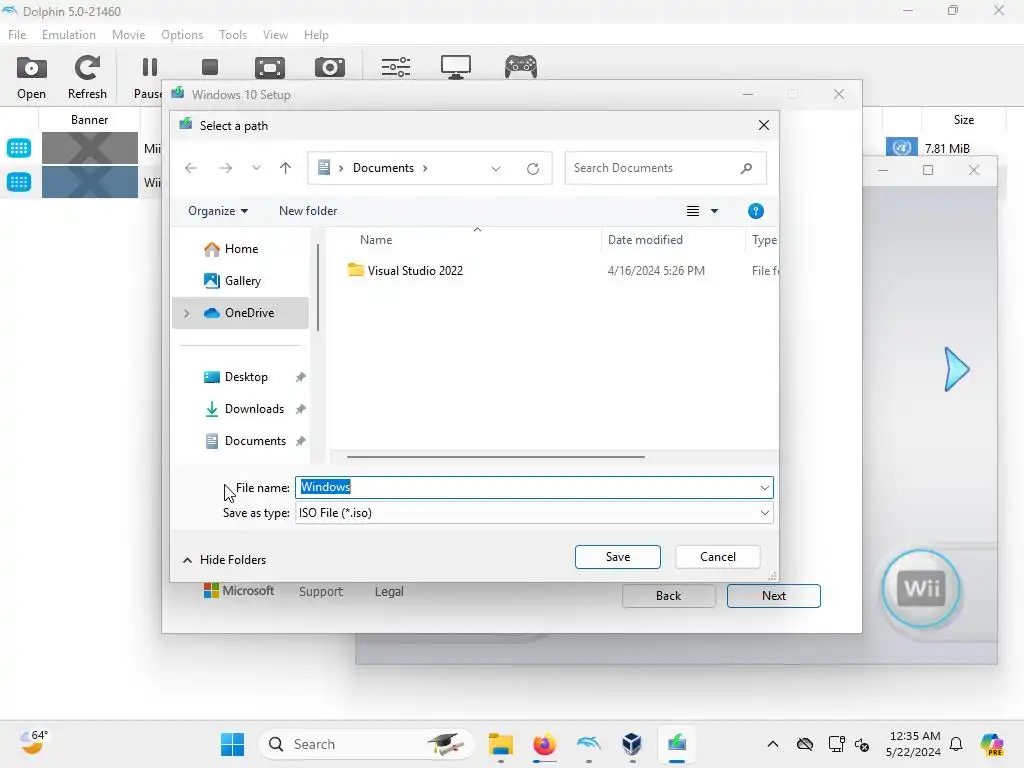
Task: Click blue next-page arrow in Wii menu
Action: pyautogui.click(x=957, y=370)
